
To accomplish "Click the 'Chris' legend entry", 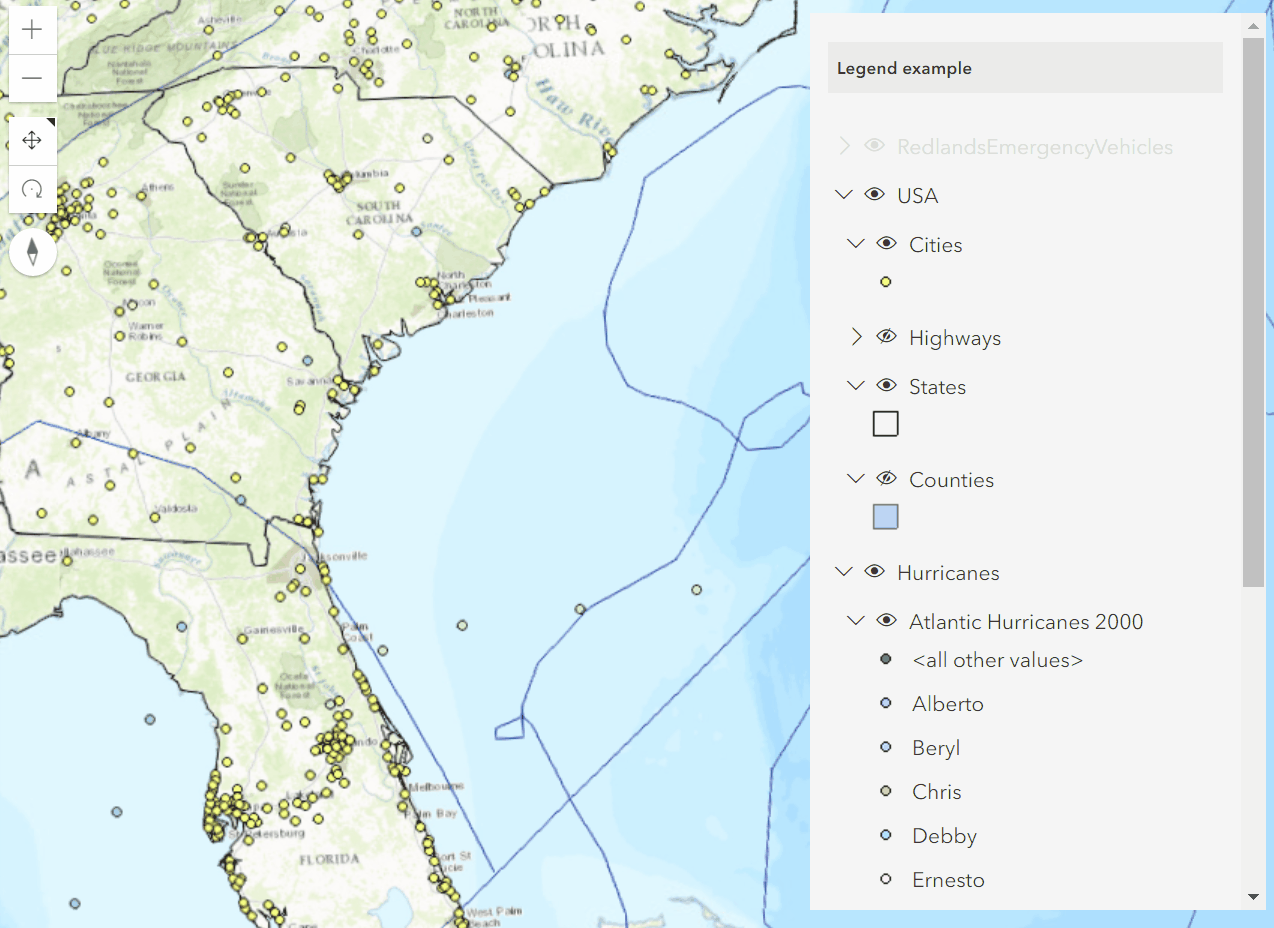I will click(937, 792).
